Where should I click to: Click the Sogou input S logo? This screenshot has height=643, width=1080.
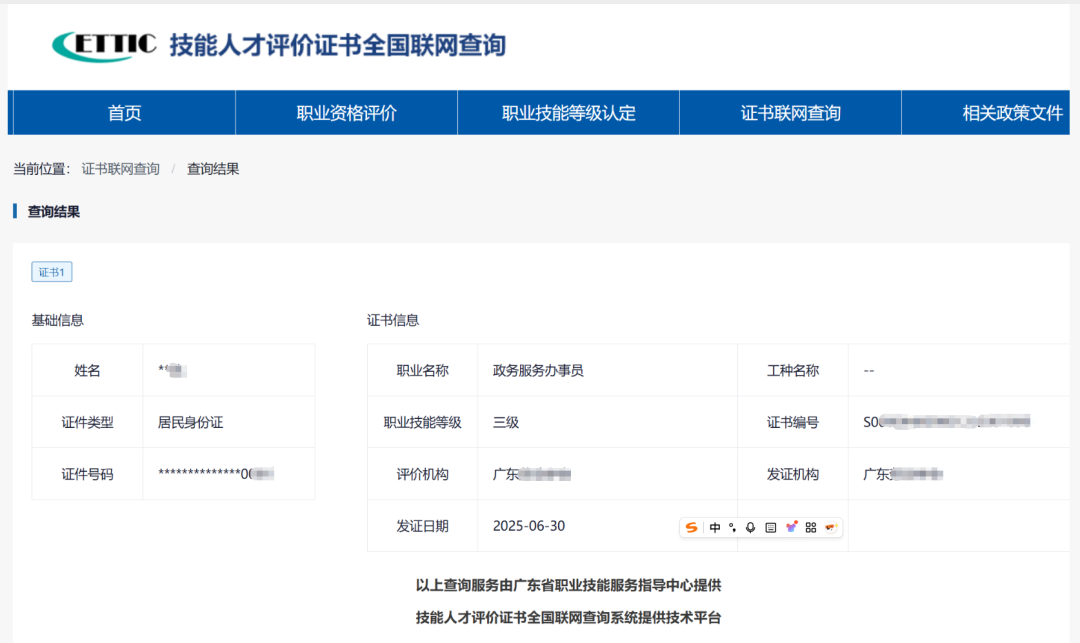(692, 527)
